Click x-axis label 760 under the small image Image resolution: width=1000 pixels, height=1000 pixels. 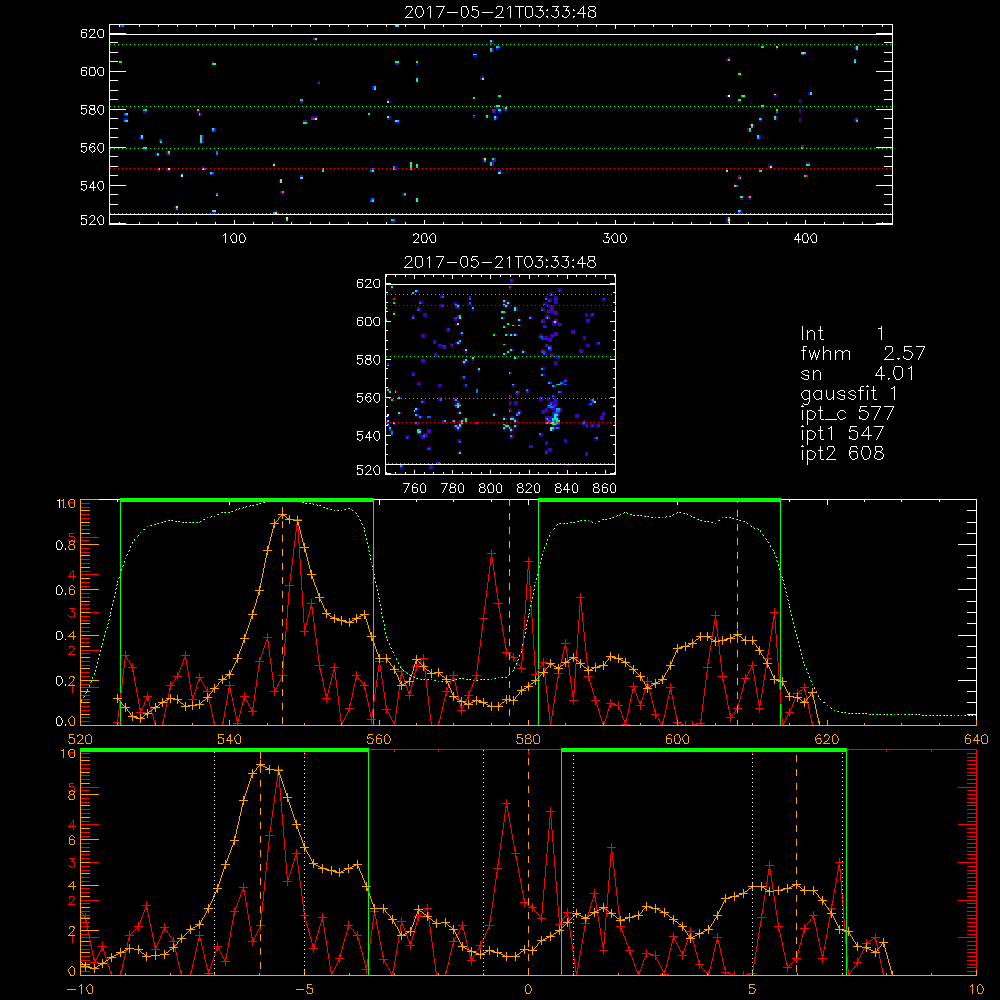pos(415,489)
